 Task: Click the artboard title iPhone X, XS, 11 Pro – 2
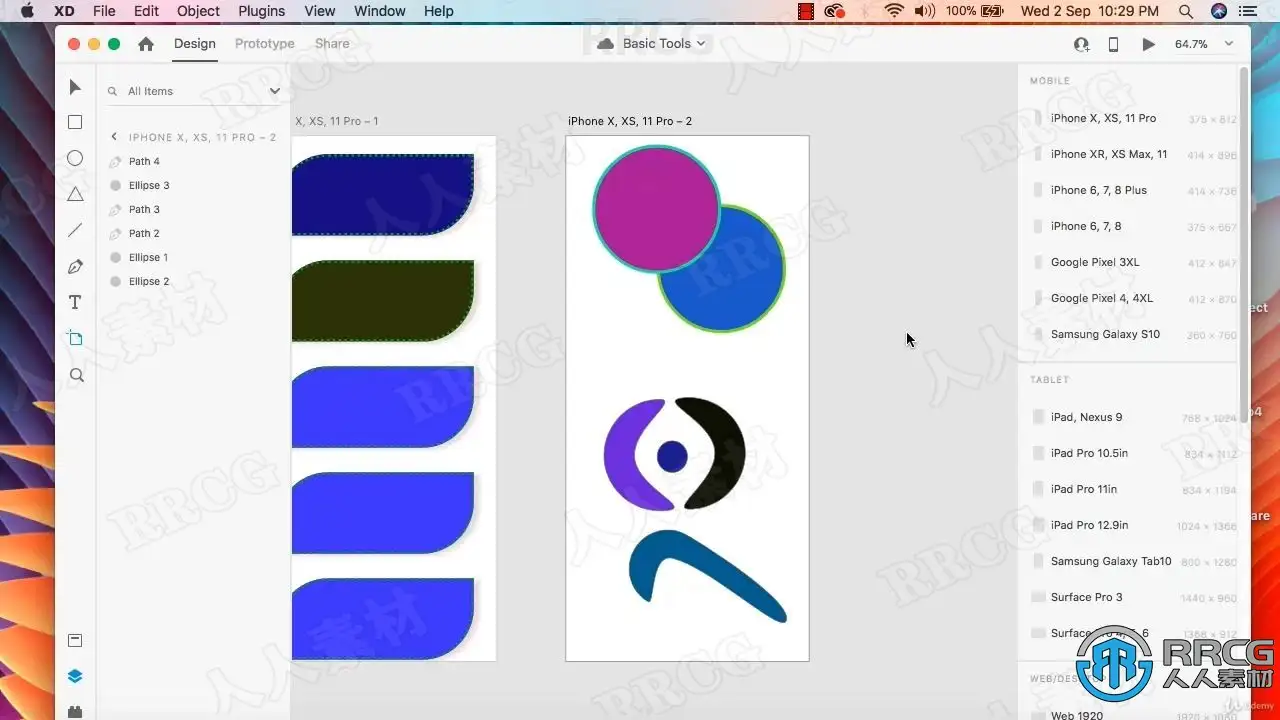click(630, 121)
